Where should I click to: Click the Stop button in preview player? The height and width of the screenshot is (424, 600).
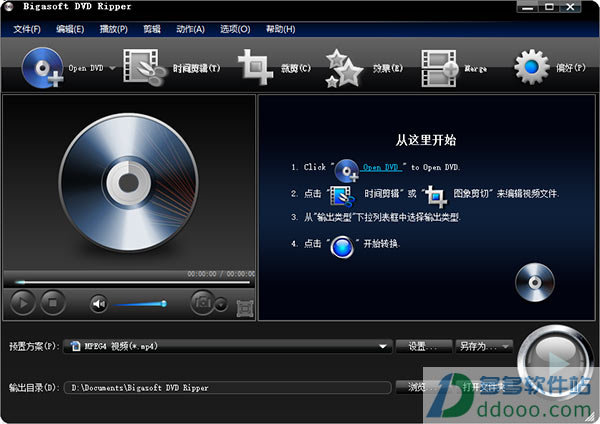click(52, 303)
